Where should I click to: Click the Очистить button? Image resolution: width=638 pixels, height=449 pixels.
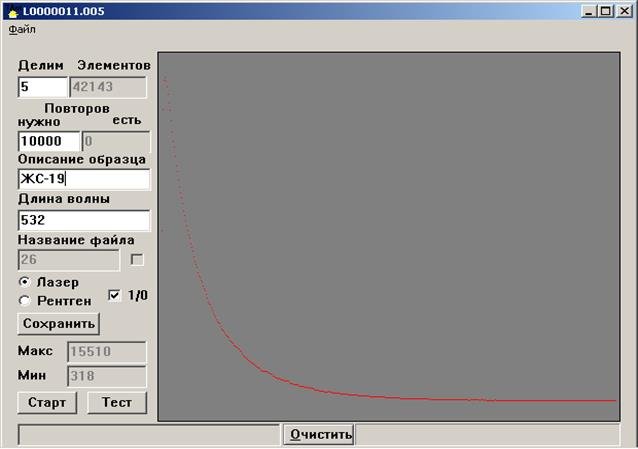pyautogui.click(x=319, y=434)
